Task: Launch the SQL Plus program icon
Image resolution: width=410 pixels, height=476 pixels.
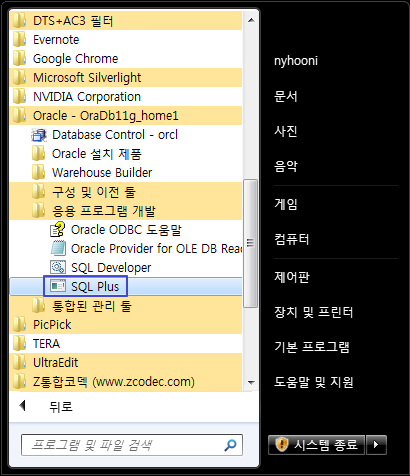Action: 58,286
